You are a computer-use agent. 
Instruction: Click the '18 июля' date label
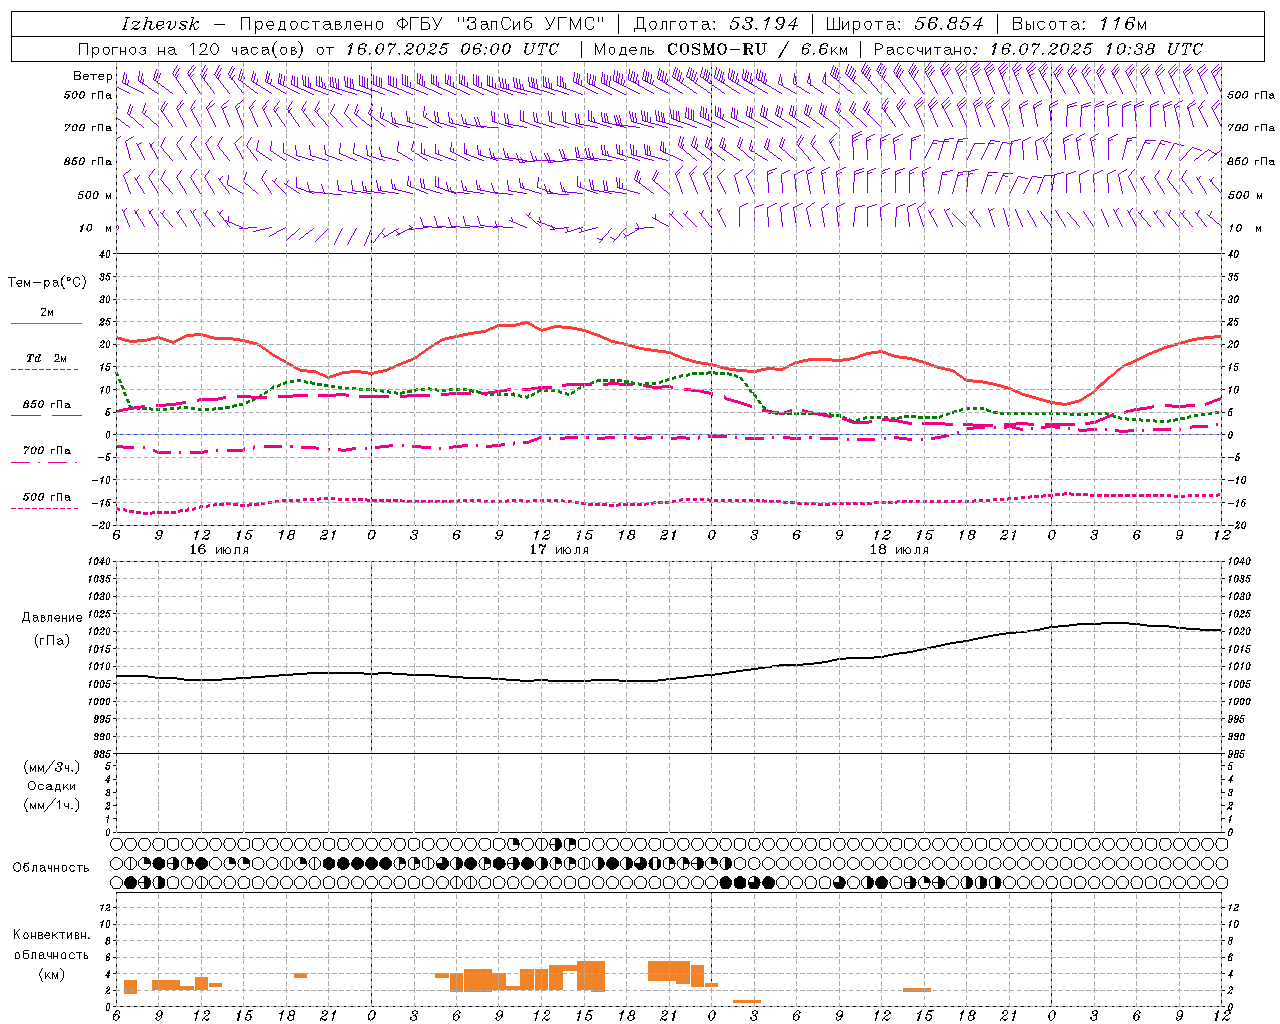pyautogui.click(x=899, y=550)
